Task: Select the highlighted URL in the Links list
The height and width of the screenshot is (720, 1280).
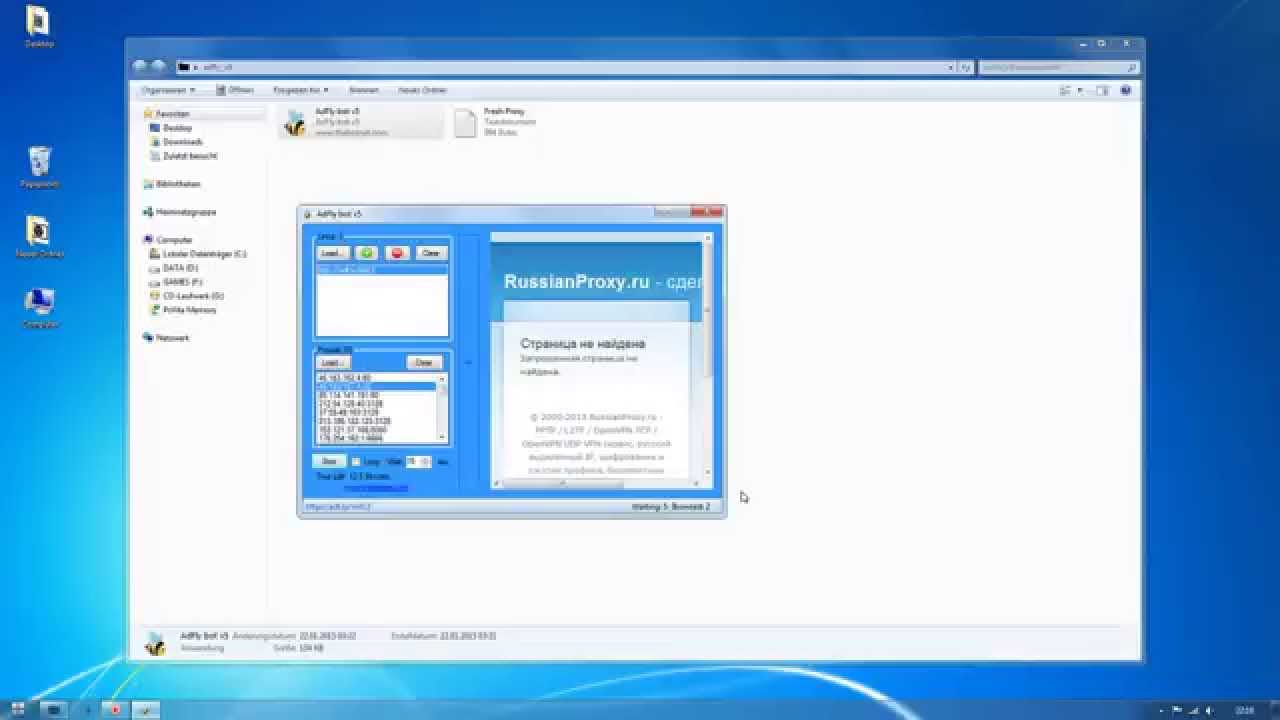Action: click(x=382, y=269)
